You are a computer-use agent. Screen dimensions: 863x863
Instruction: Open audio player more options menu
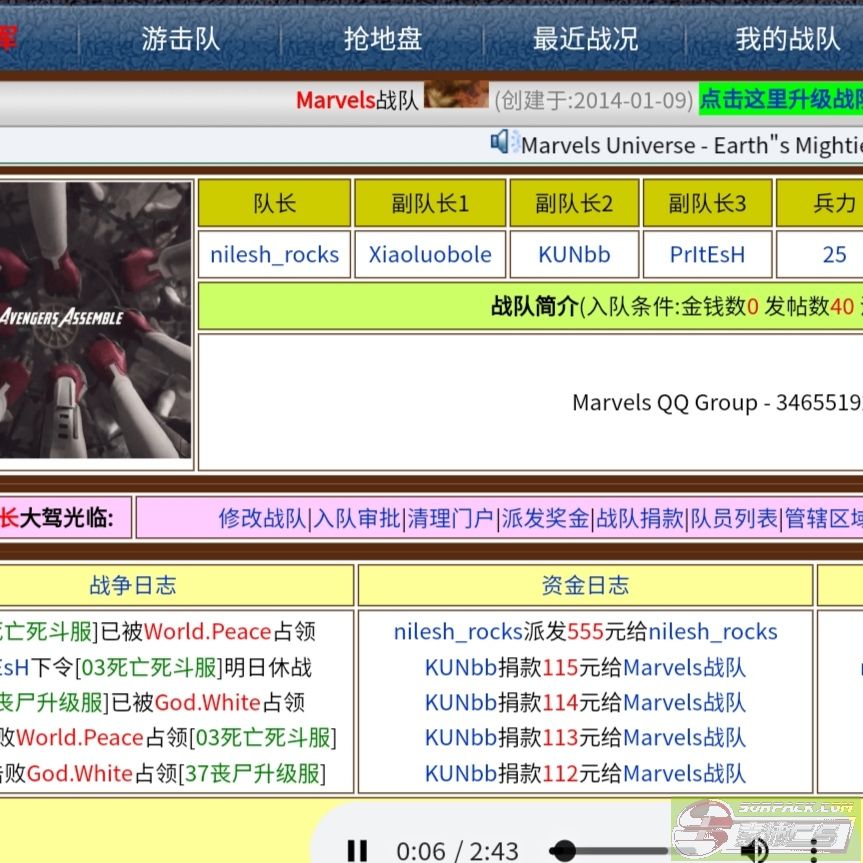pyautogui.click(x=814, y=850)
